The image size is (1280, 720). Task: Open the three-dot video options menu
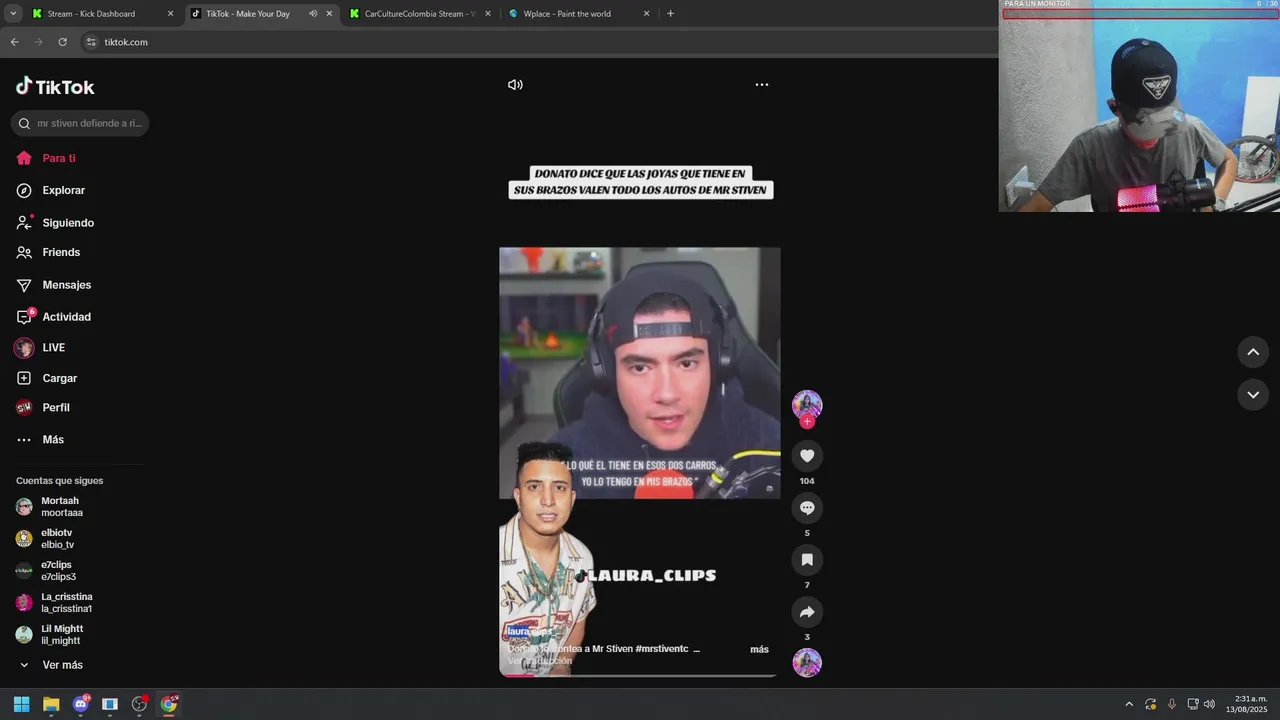click(x=762, y=85)
